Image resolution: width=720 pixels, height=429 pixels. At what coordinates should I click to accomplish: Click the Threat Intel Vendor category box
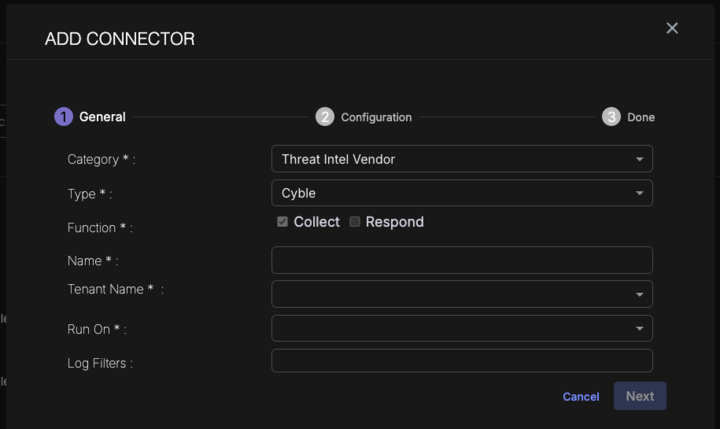tap(450, 159)
